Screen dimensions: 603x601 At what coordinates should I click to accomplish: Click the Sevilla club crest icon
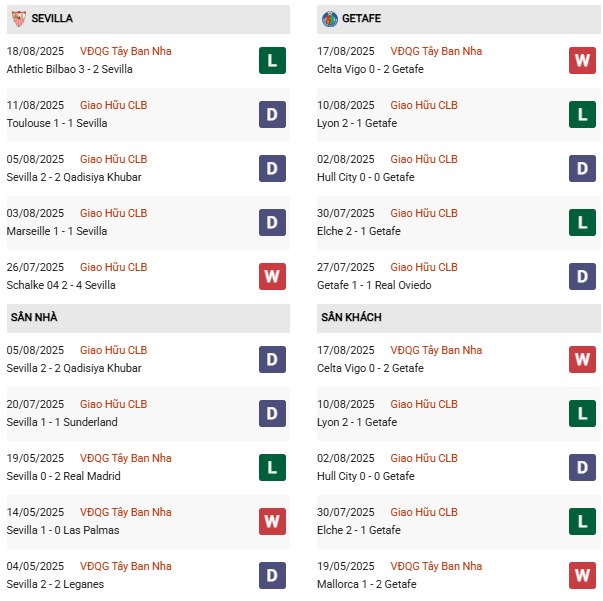click(x=18, y=18)
